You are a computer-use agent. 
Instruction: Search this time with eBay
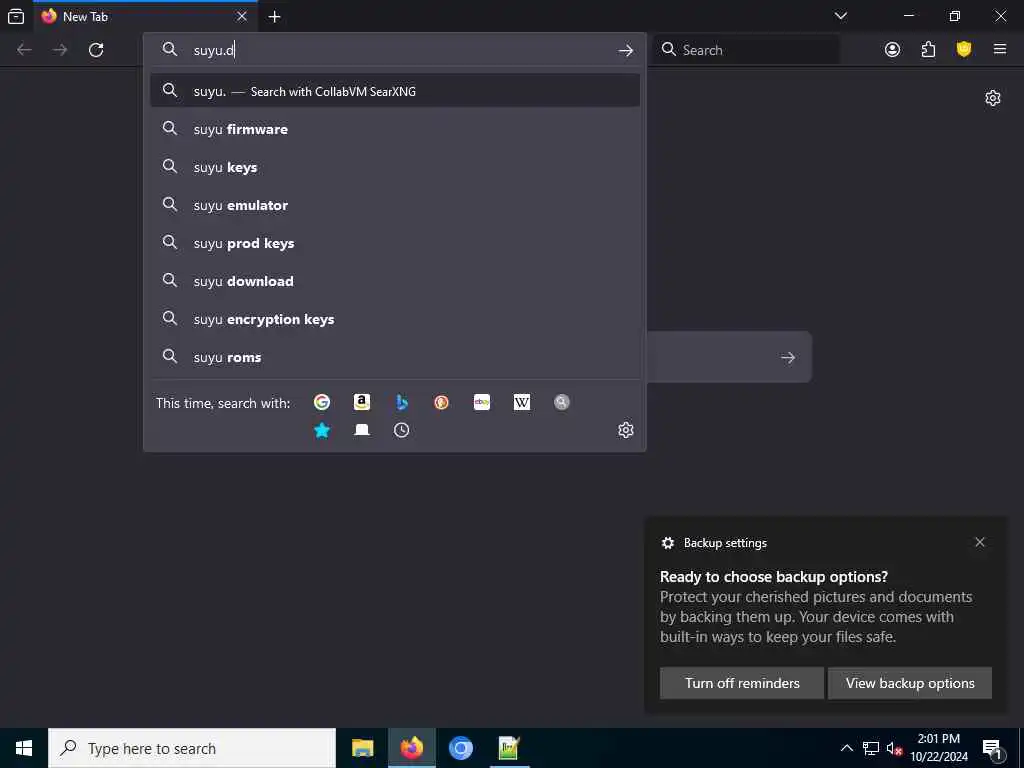[482, 402]
